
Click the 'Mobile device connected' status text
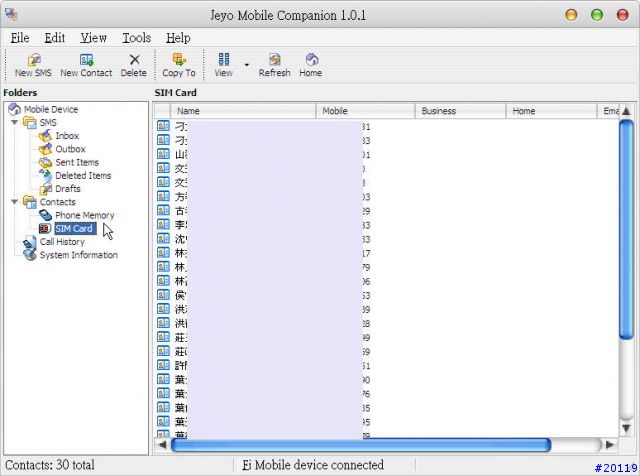coord(319,465)
